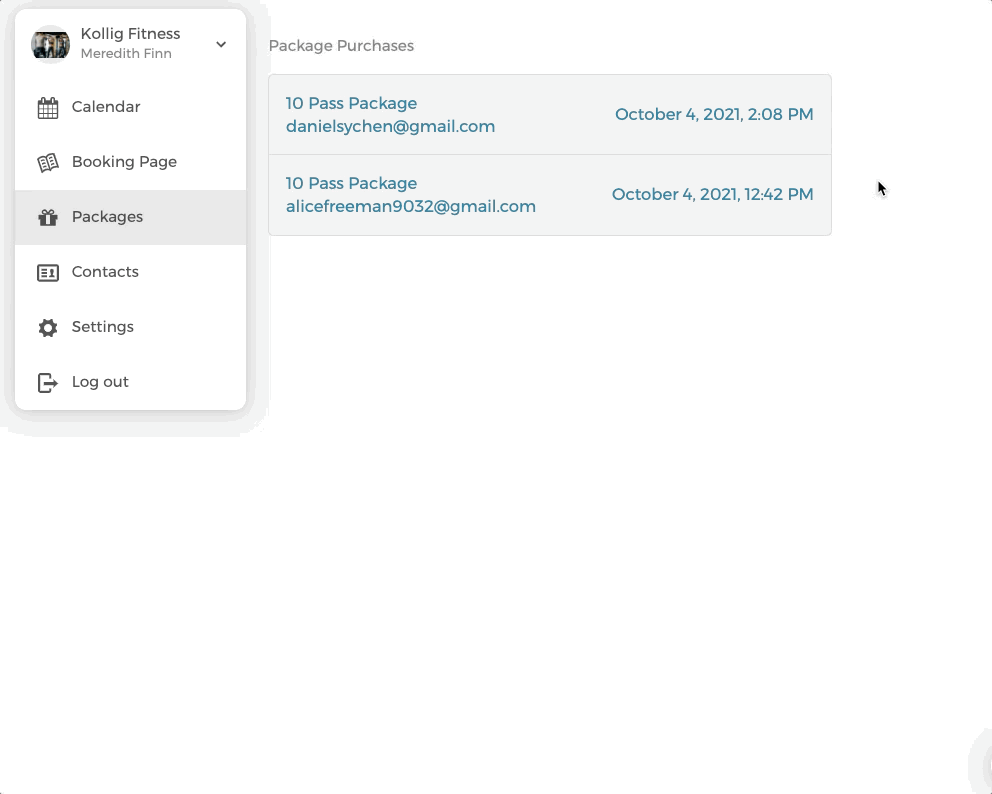Click the alicefreeman9032@gmail.com email text

[x=411, y=207]
